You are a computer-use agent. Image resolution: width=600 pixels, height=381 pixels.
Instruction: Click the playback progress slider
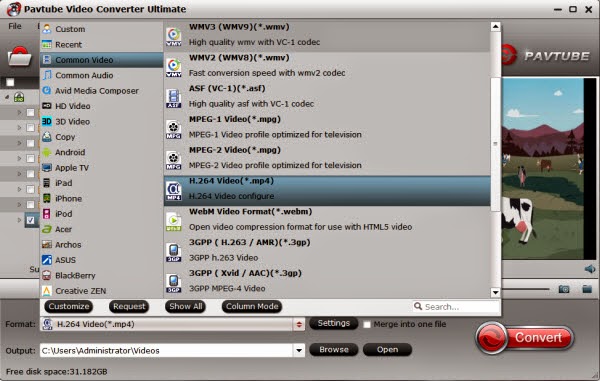coord(526,289)
